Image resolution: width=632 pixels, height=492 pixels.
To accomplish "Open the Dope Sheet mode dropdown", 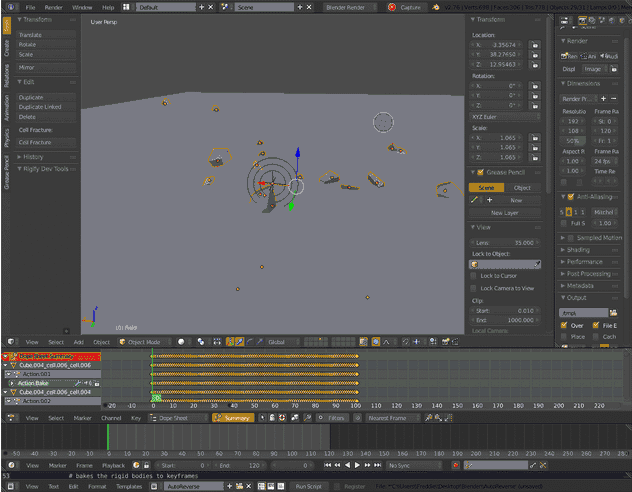I will click(x=178, y=418).
